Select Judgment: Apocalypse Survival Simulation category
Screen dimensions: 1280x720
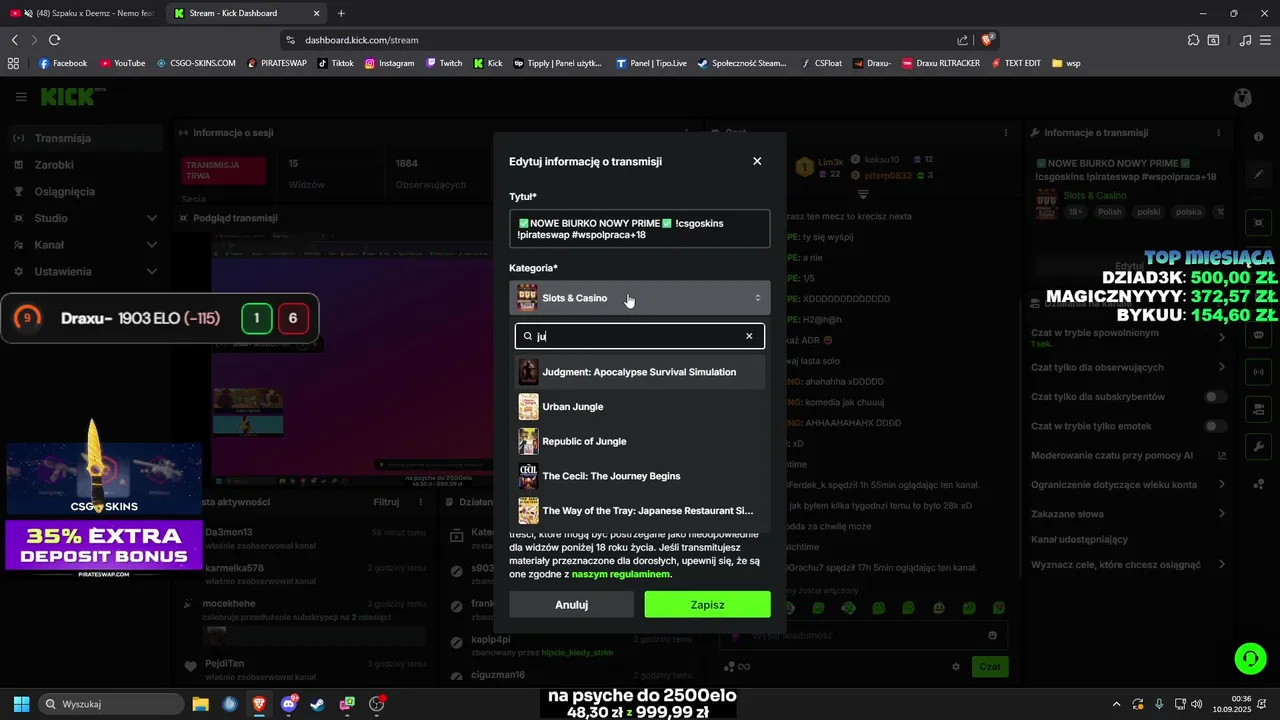tap(639, 372)
